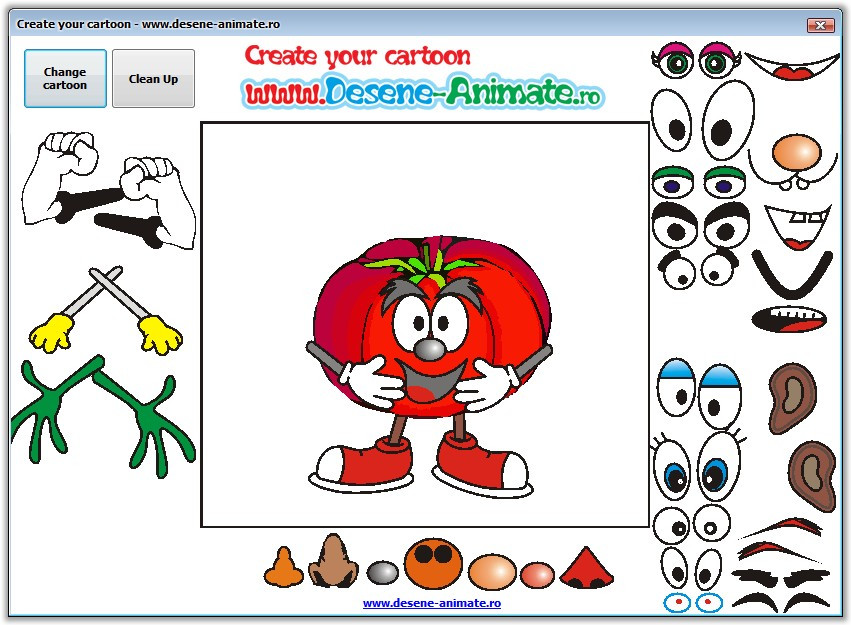The height and width of the screenshot is (625, 851).
Task: Pick the blue eyes with eyelashes
Action: [698, 467]
